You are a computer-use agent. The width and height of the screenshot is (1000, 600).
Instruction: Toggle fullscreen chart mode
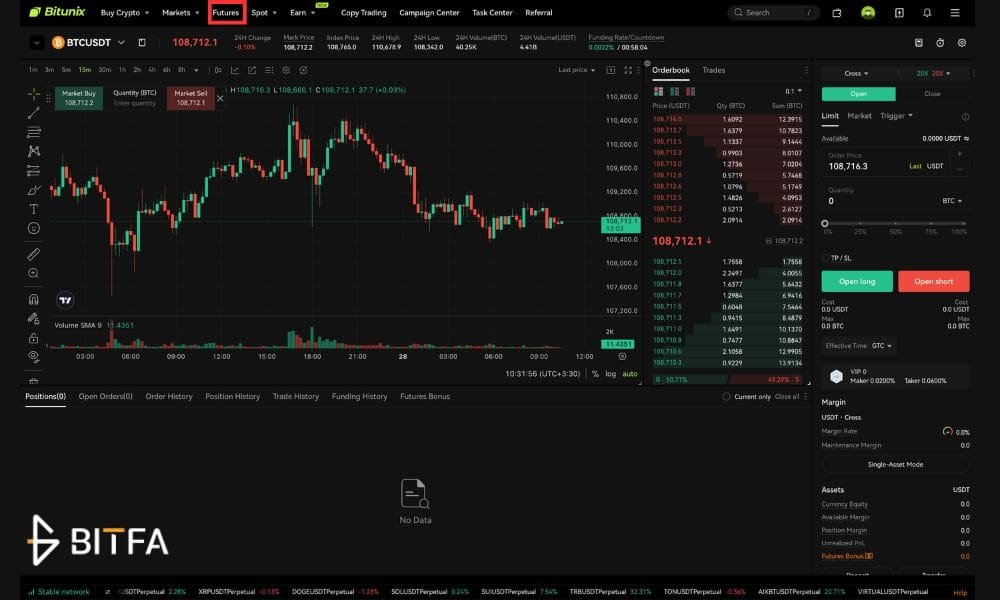point(628,70)
